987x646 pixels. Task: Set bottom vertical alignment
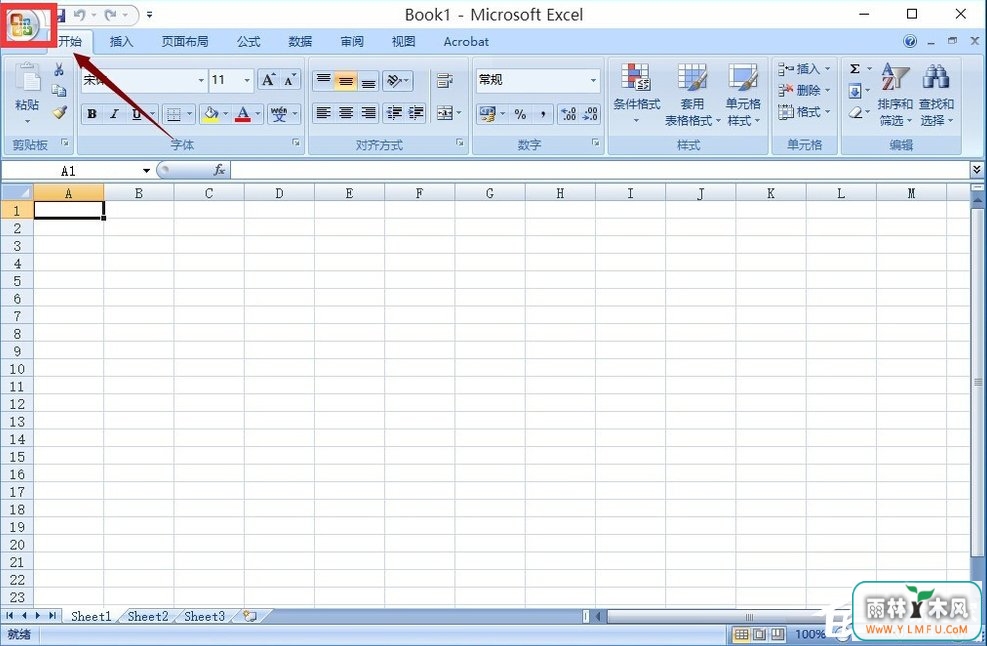(x=368, y=80)
